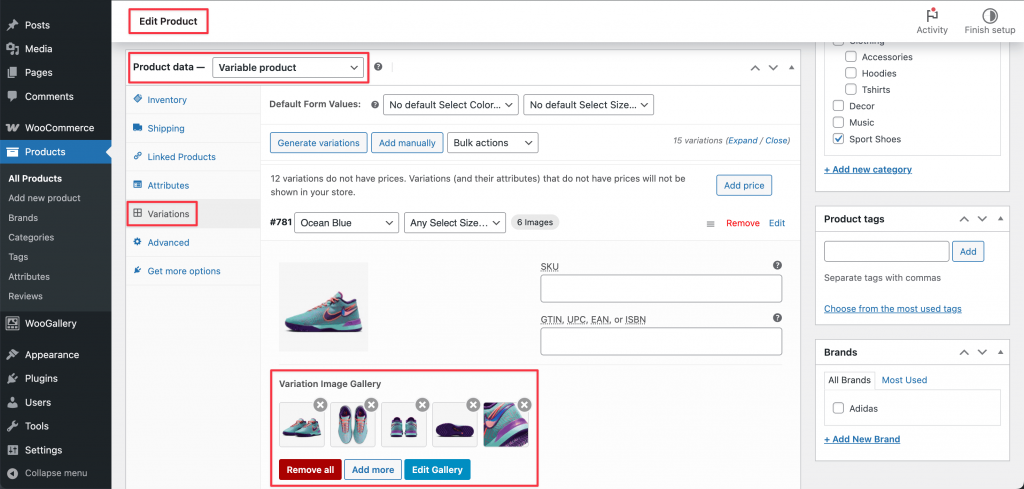Check the Adidas brand checkbox
1024x489 pixels.
click(839, 409)
